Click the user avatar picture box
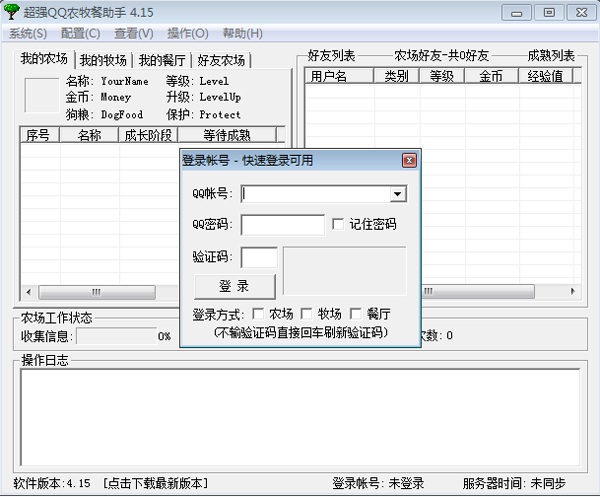The image size is (600, 497). [42, 96]
